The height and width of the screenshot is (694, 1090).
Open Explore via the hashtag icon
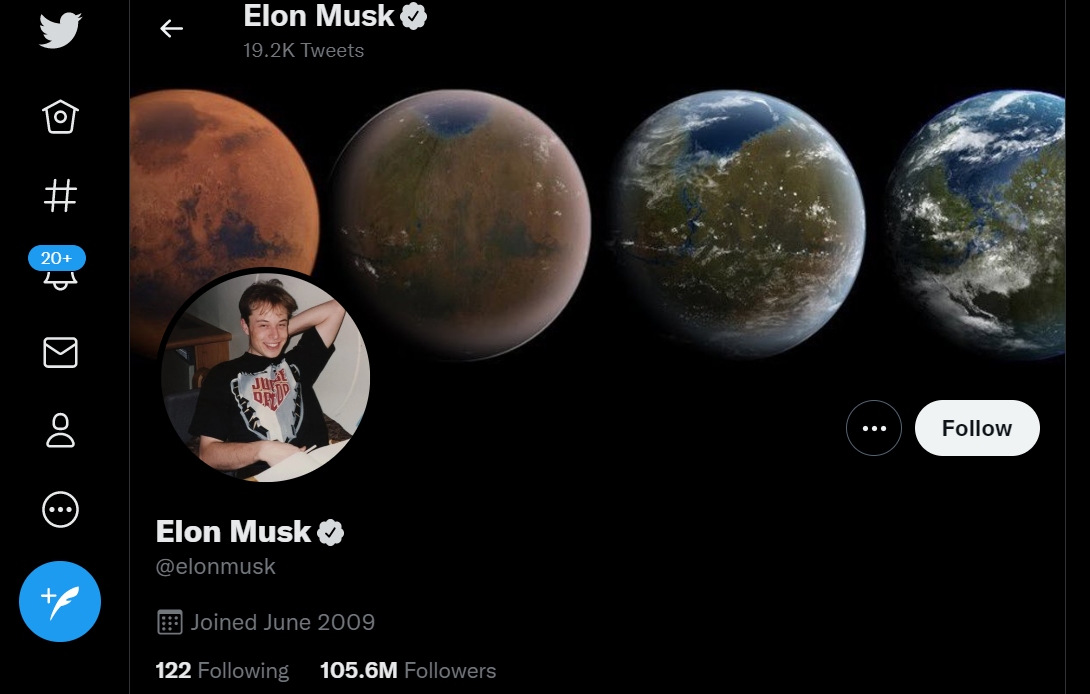60,195
